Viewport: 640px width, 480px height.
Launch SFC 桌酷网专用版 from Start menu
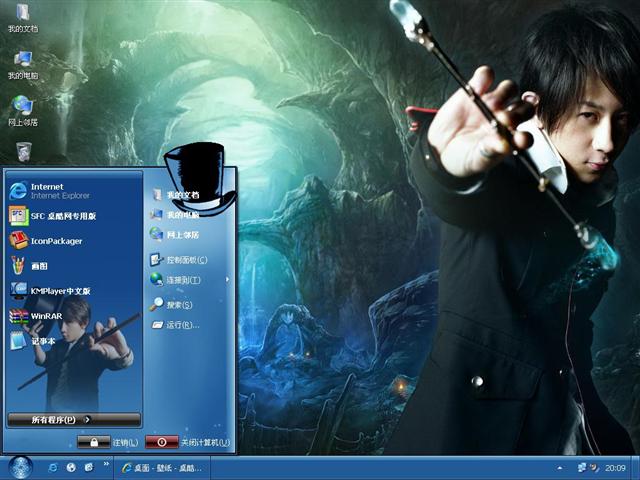pyautogui.click(x=60, y=216)
